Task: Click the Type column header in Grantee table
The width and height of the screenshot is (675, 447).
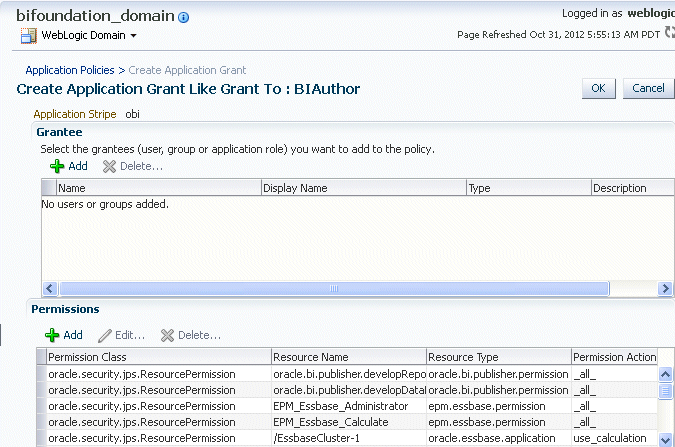Action: pos(529,188)
